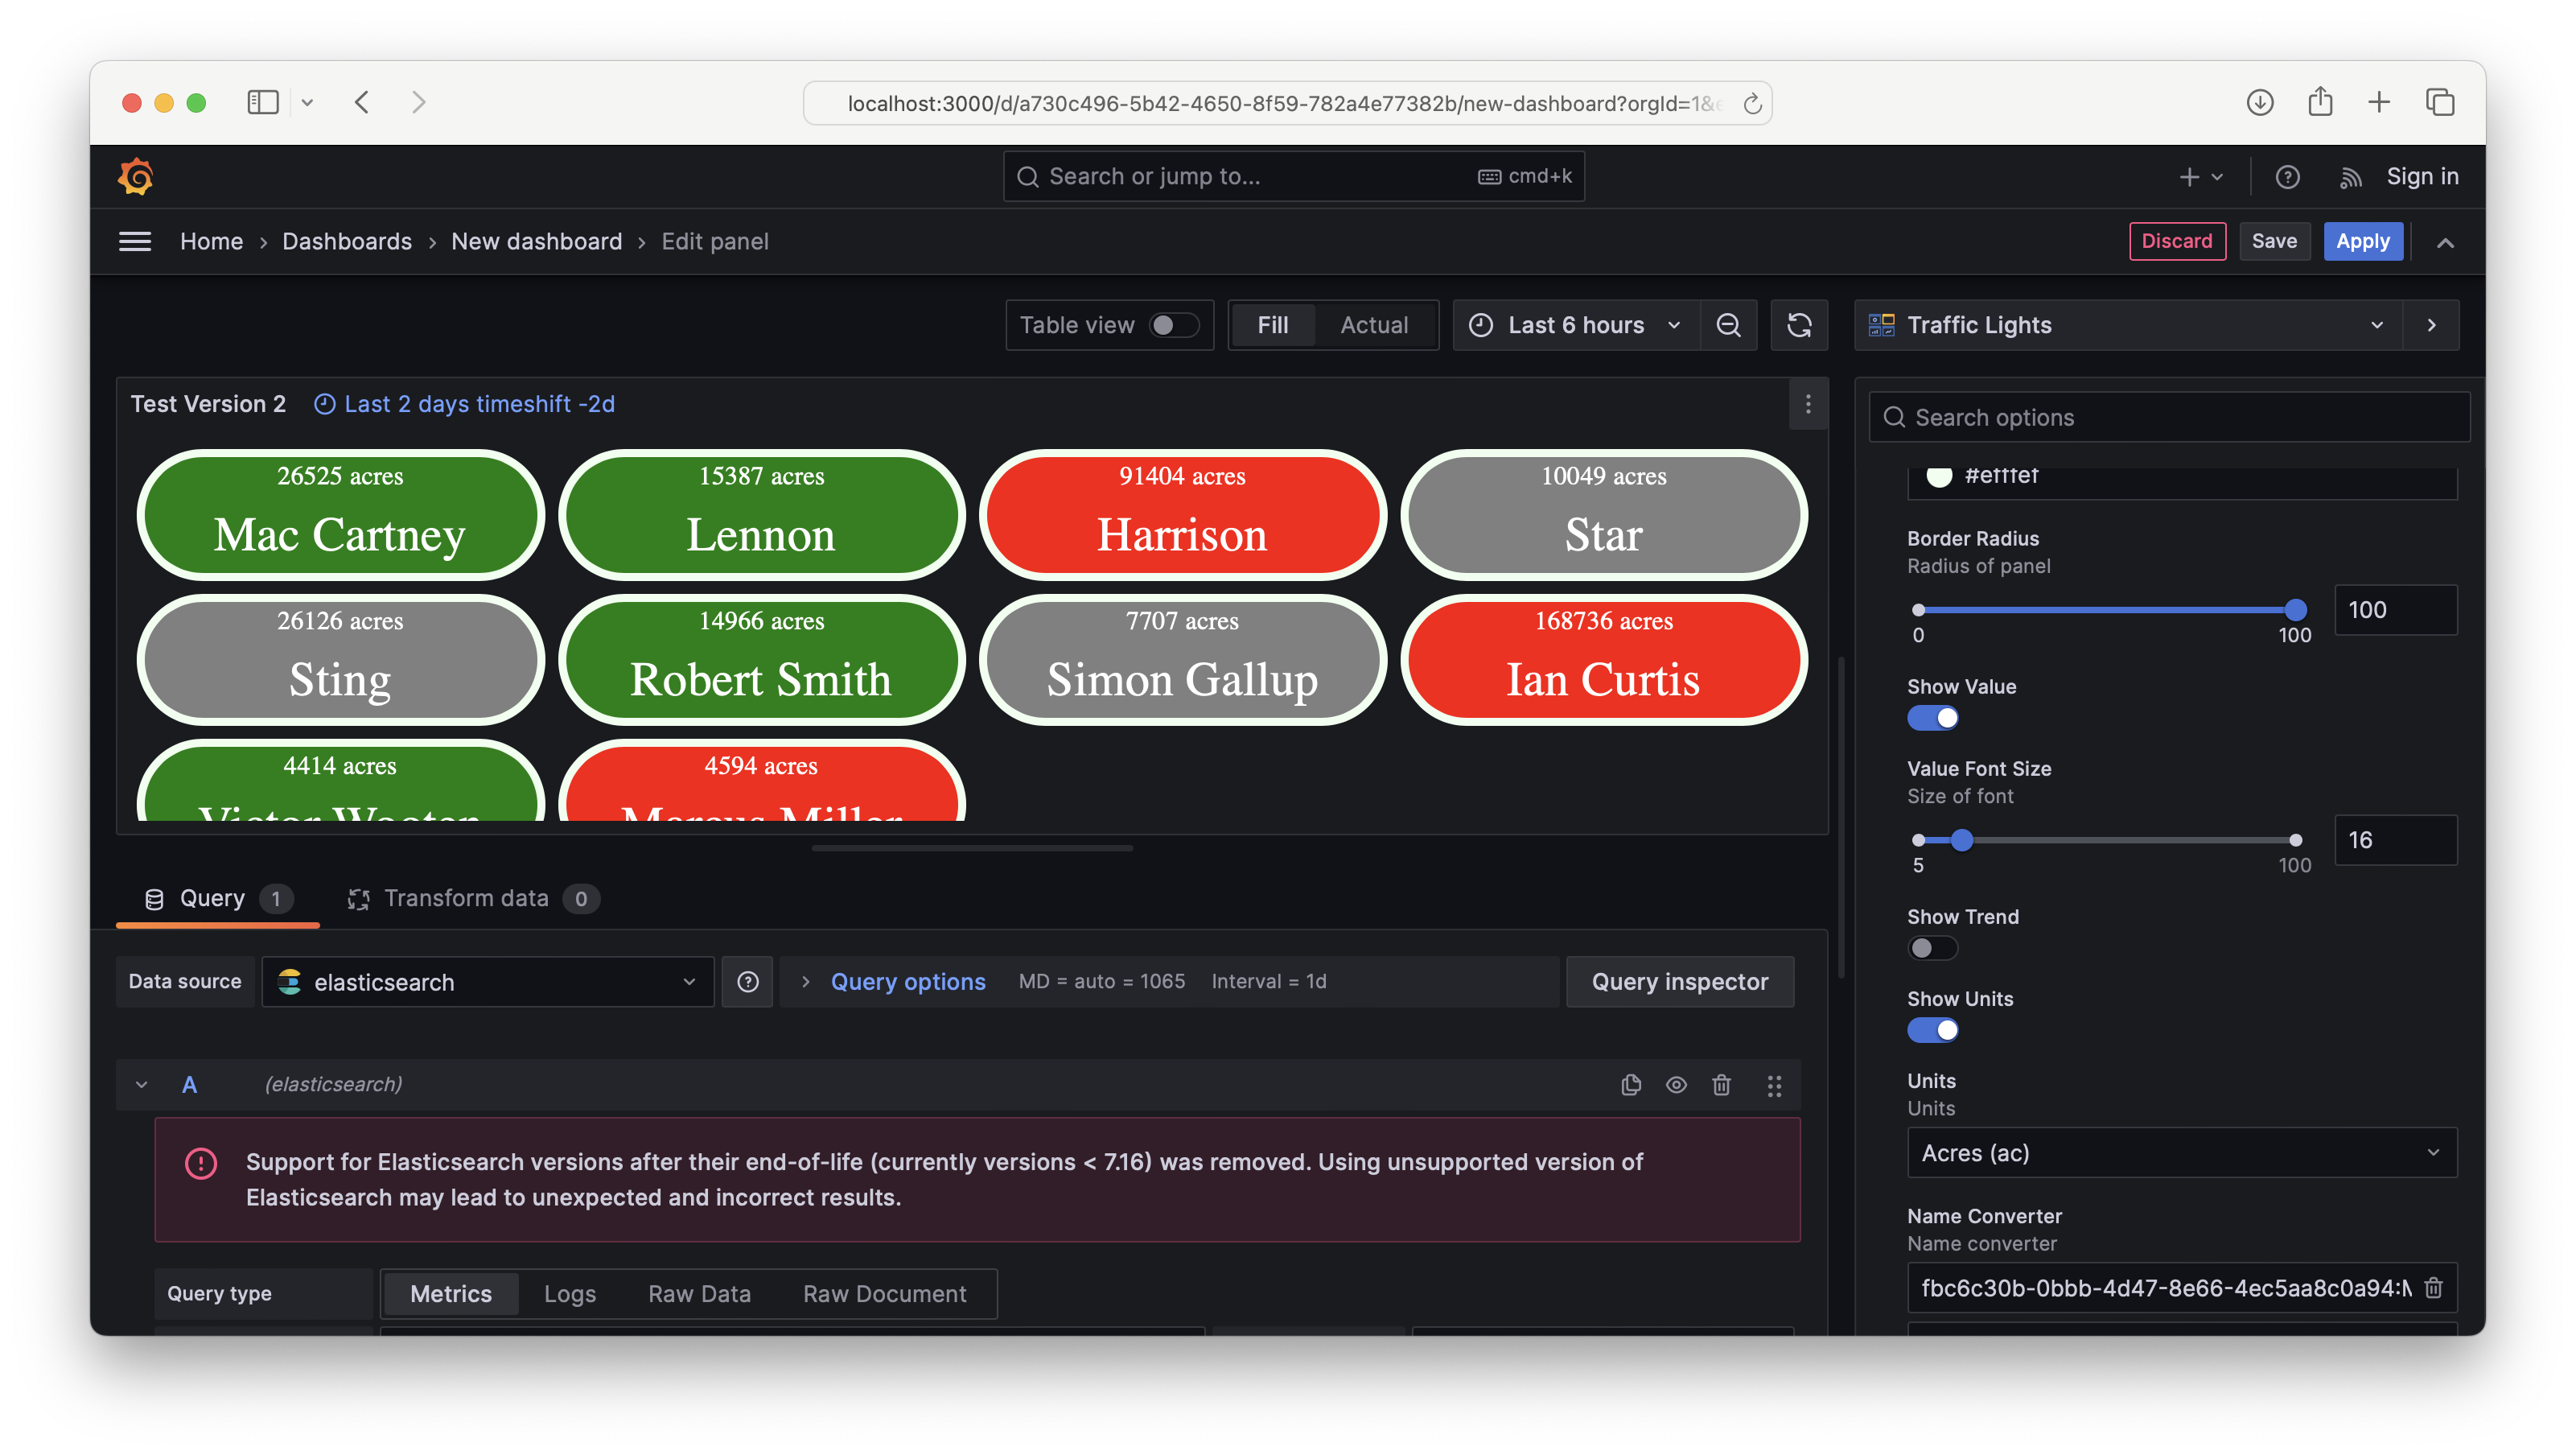Expand the Query options section
The image size is (2576, 1455).
tap(907, 982)
